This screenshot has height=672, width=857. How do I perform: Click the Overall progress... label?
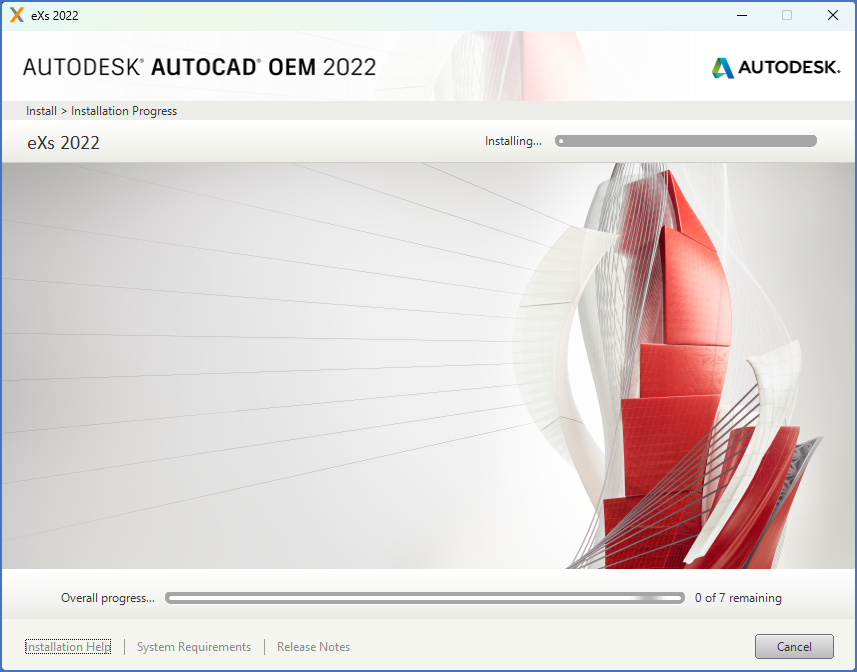(x=108, y=598)
